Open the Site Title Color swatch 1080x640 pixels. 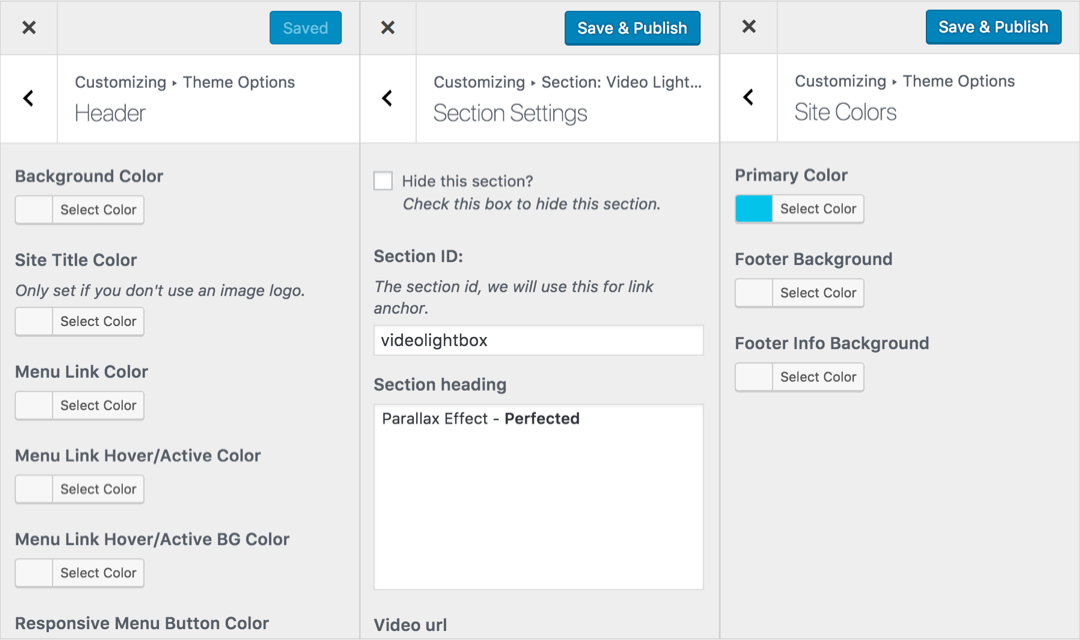tap(34, 321)
